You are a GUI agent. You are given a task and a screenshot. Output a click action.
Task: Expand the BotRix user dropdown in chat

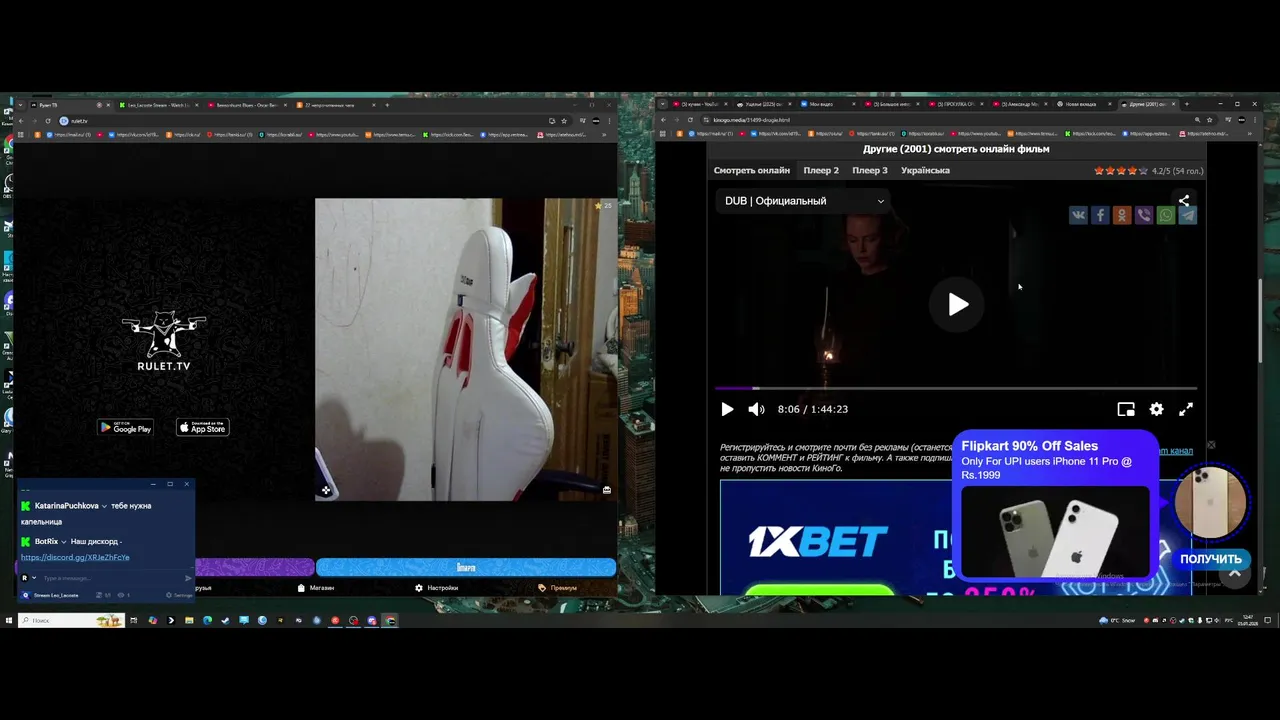(x=64, y=542)
